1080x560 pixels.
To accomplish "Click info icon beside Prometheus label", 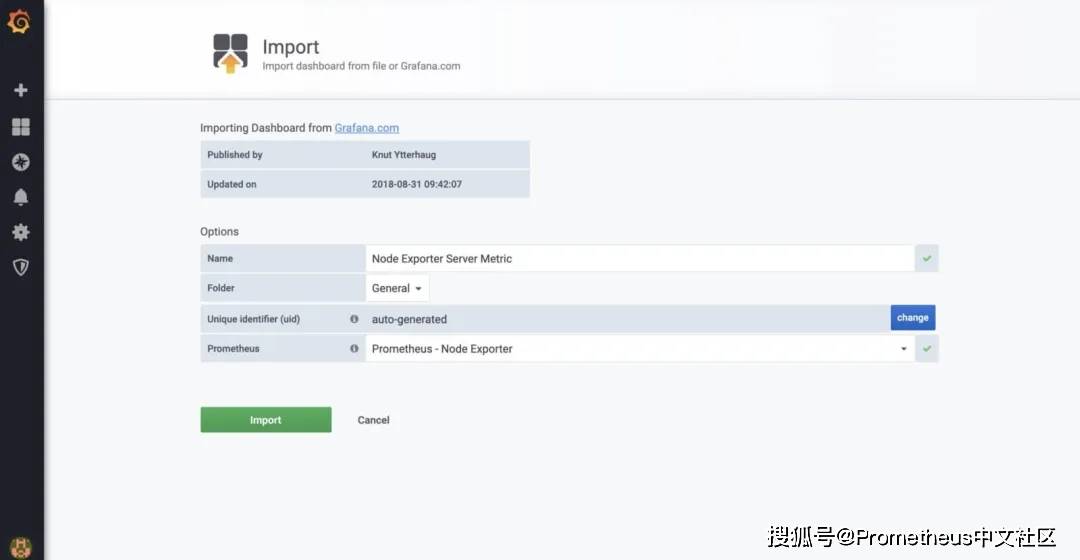I will (354, 349).
